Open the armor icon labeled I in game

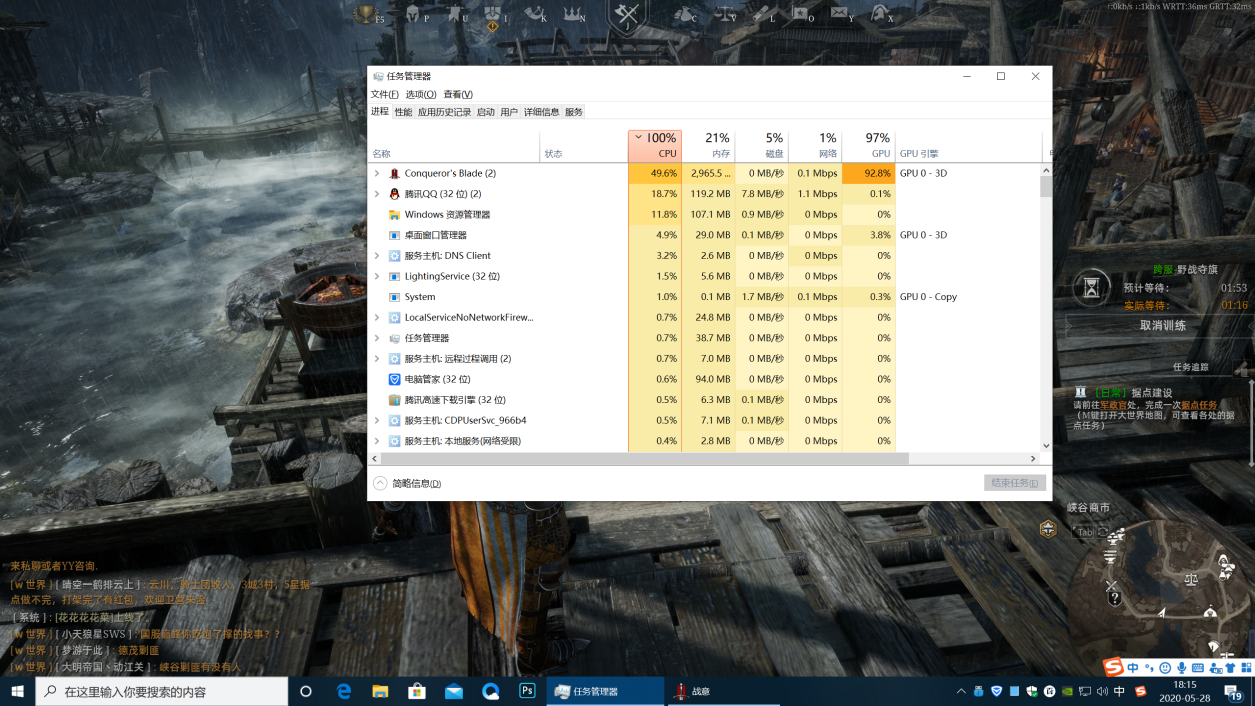[x=492, y=14]
